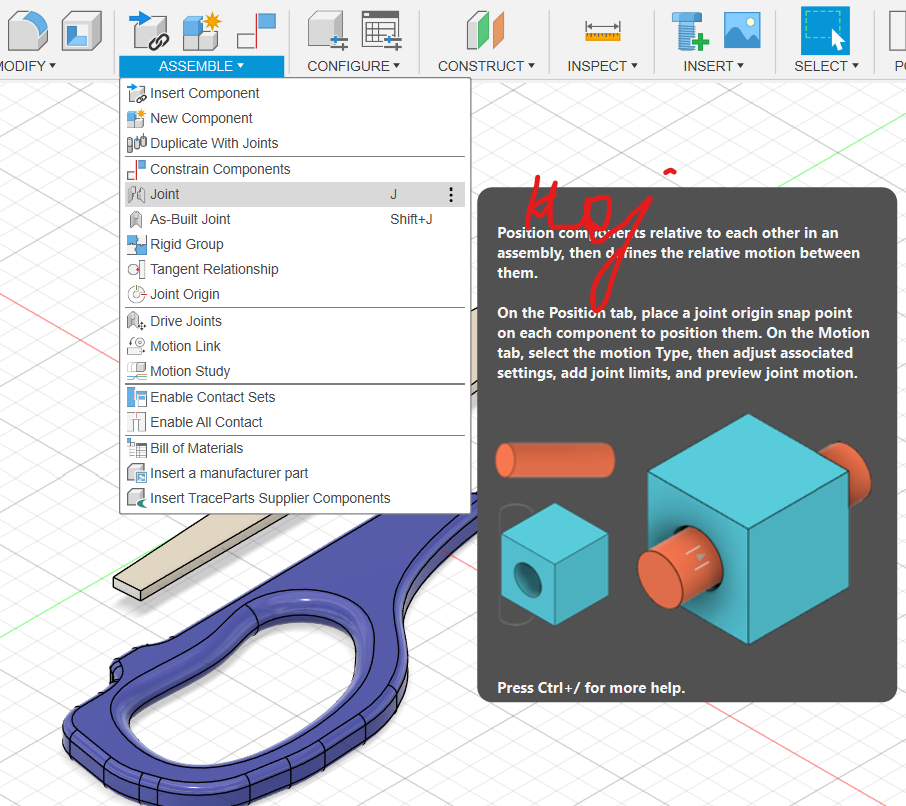Activate the Select tool icon
Image resolution: width=906 pixels, height=806 pixels.
point(825,30)
